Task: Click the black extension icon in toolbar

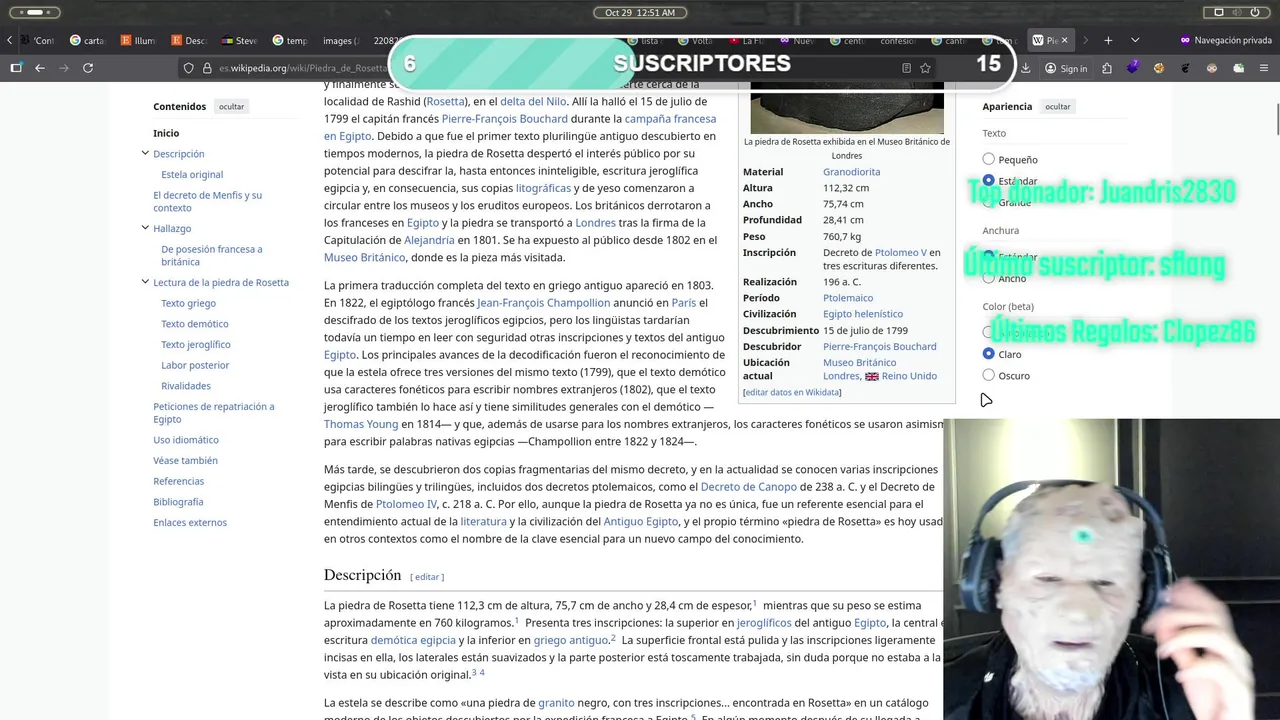Action: click(1185, 68)
